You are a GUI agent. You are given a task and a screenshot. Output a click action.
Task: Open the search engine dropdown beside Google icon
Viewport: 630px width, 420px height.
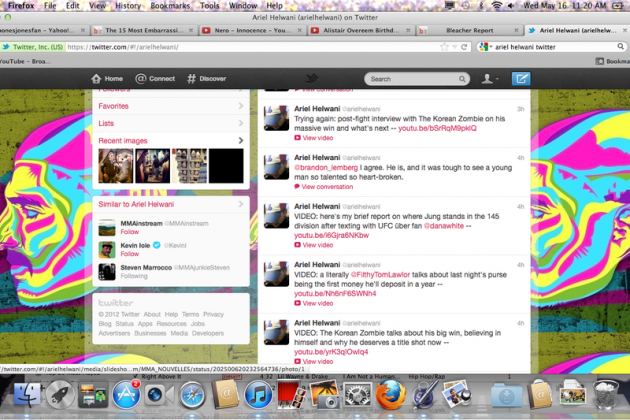(491, 47)
